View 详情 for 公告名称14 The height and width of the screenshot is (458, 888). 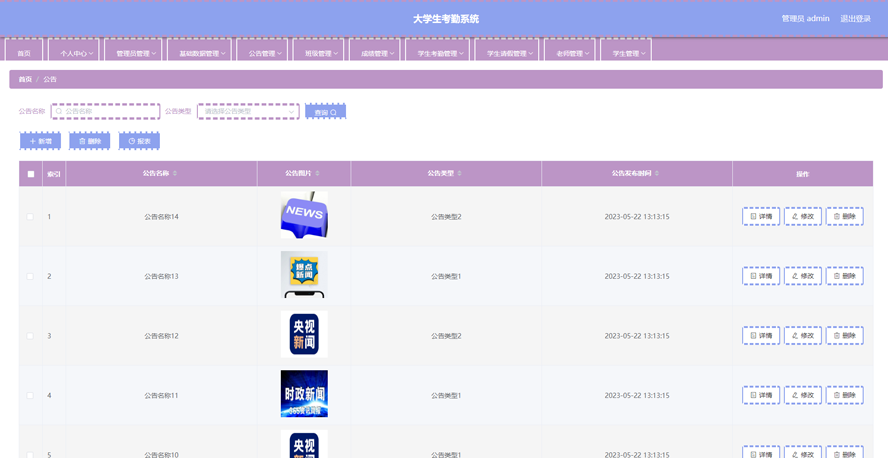[x=761, y=216]
